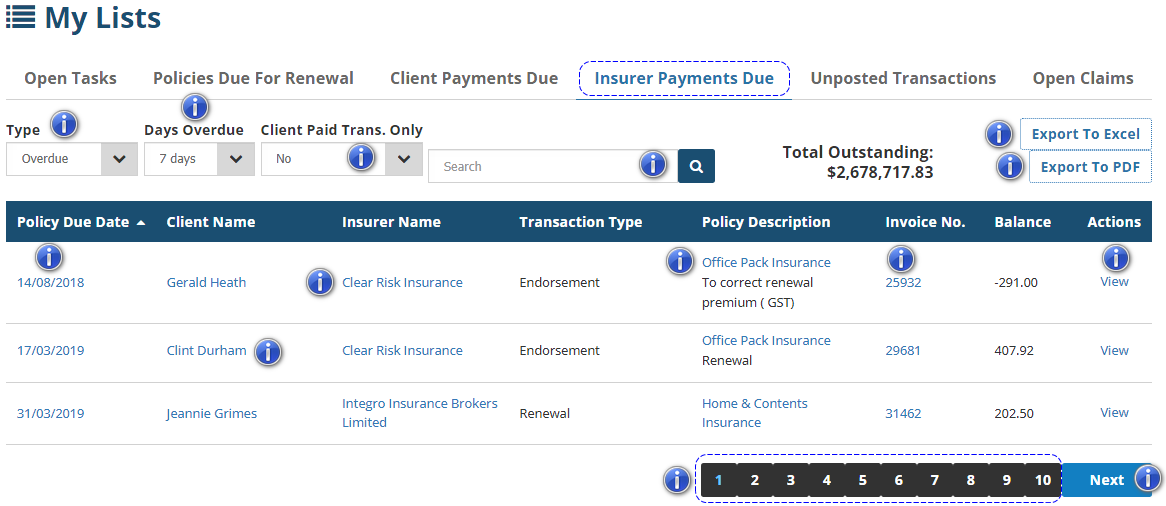The image size is (1166, 506).
Task: Click the info icon above Days Overdue
Action: click(196, 106)
